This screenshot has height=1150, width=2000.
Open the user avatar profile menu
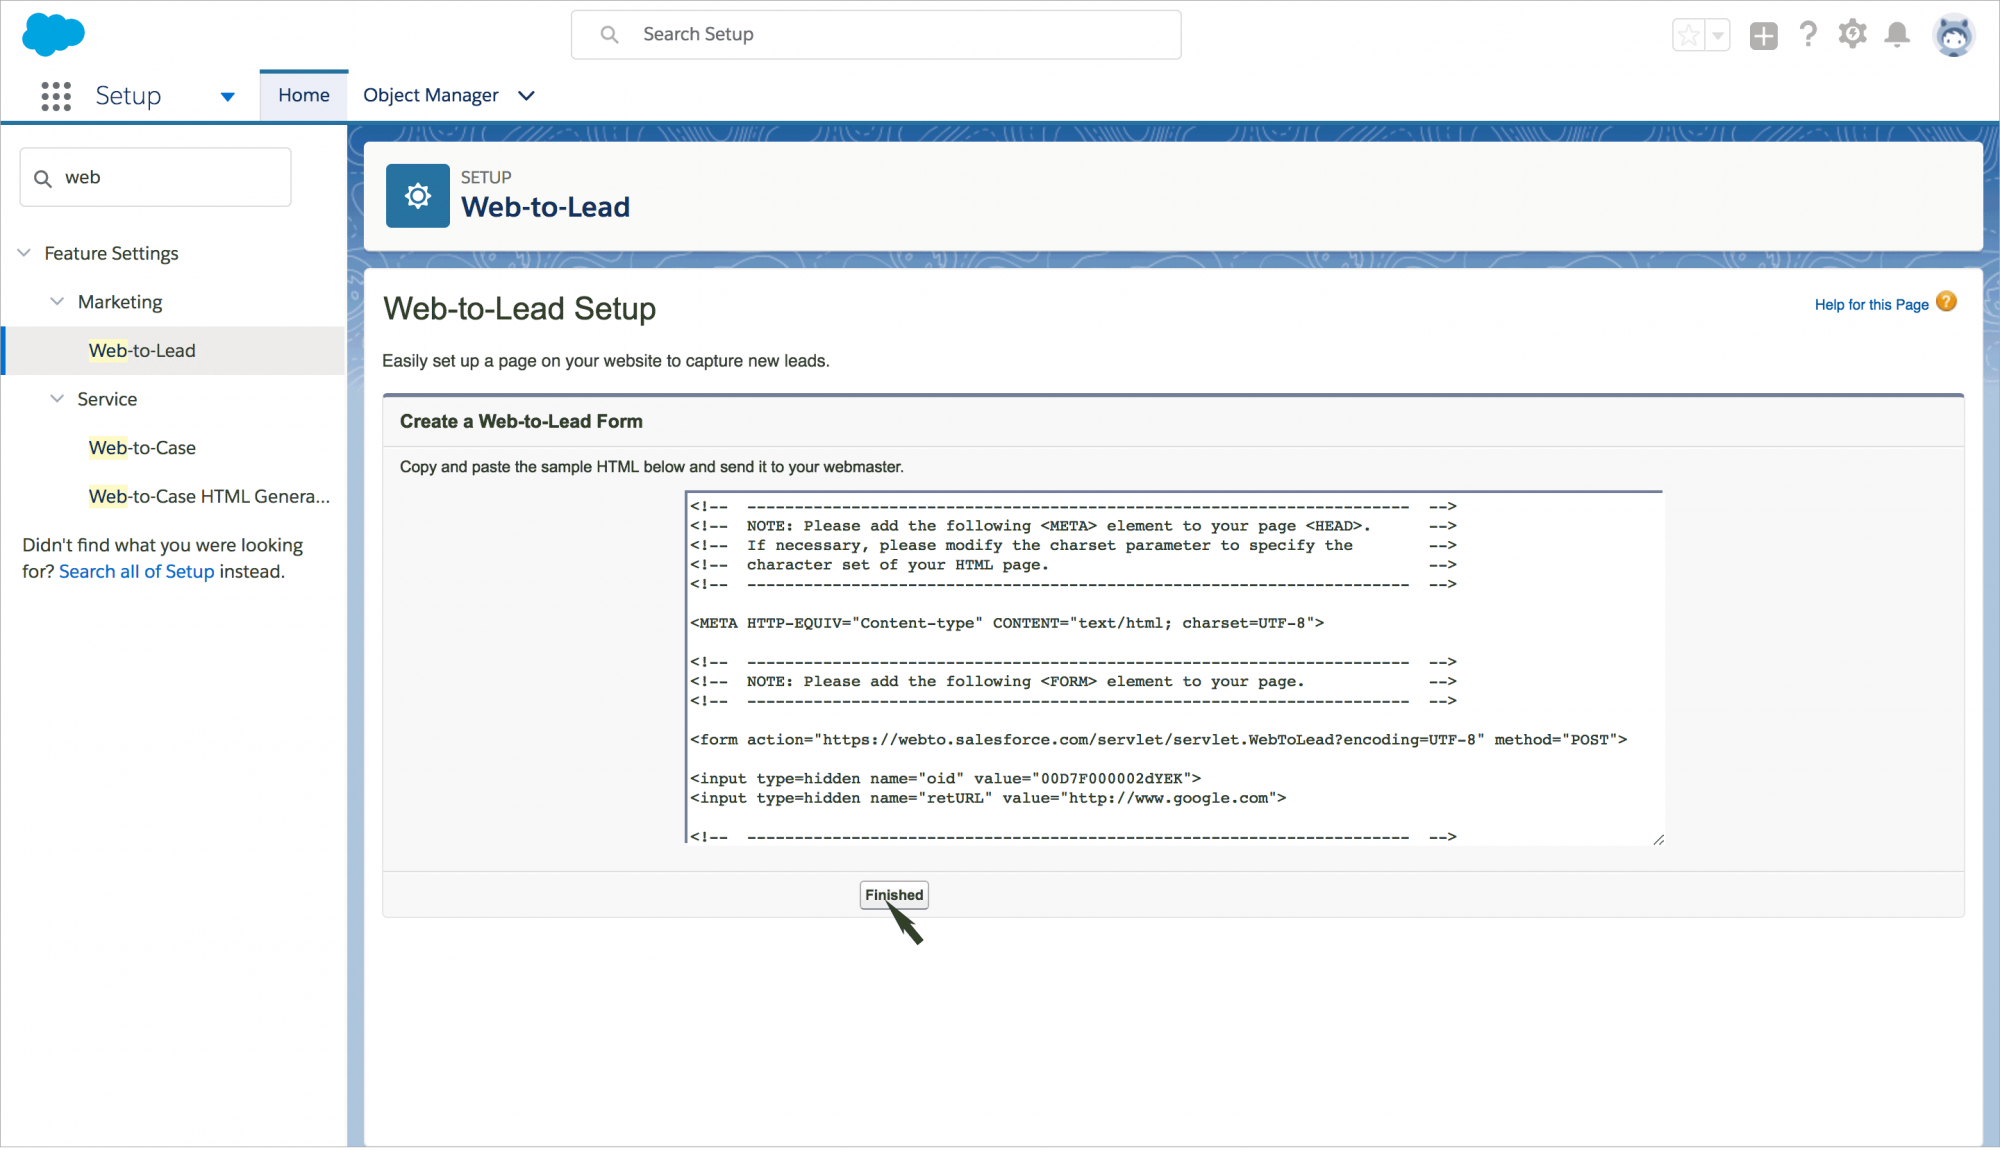click(x=1953, y=36)
